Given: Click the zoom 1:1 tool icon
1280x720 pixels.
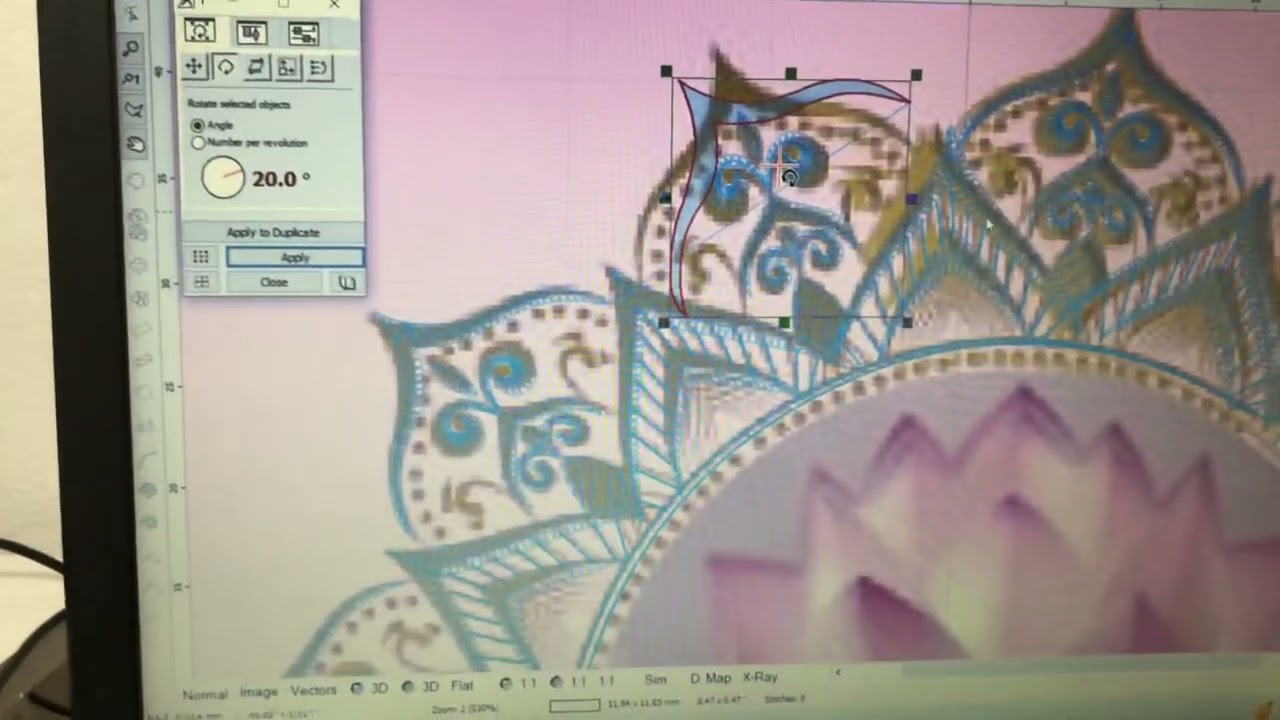Looking at the screenshot, I should (132, 78).
